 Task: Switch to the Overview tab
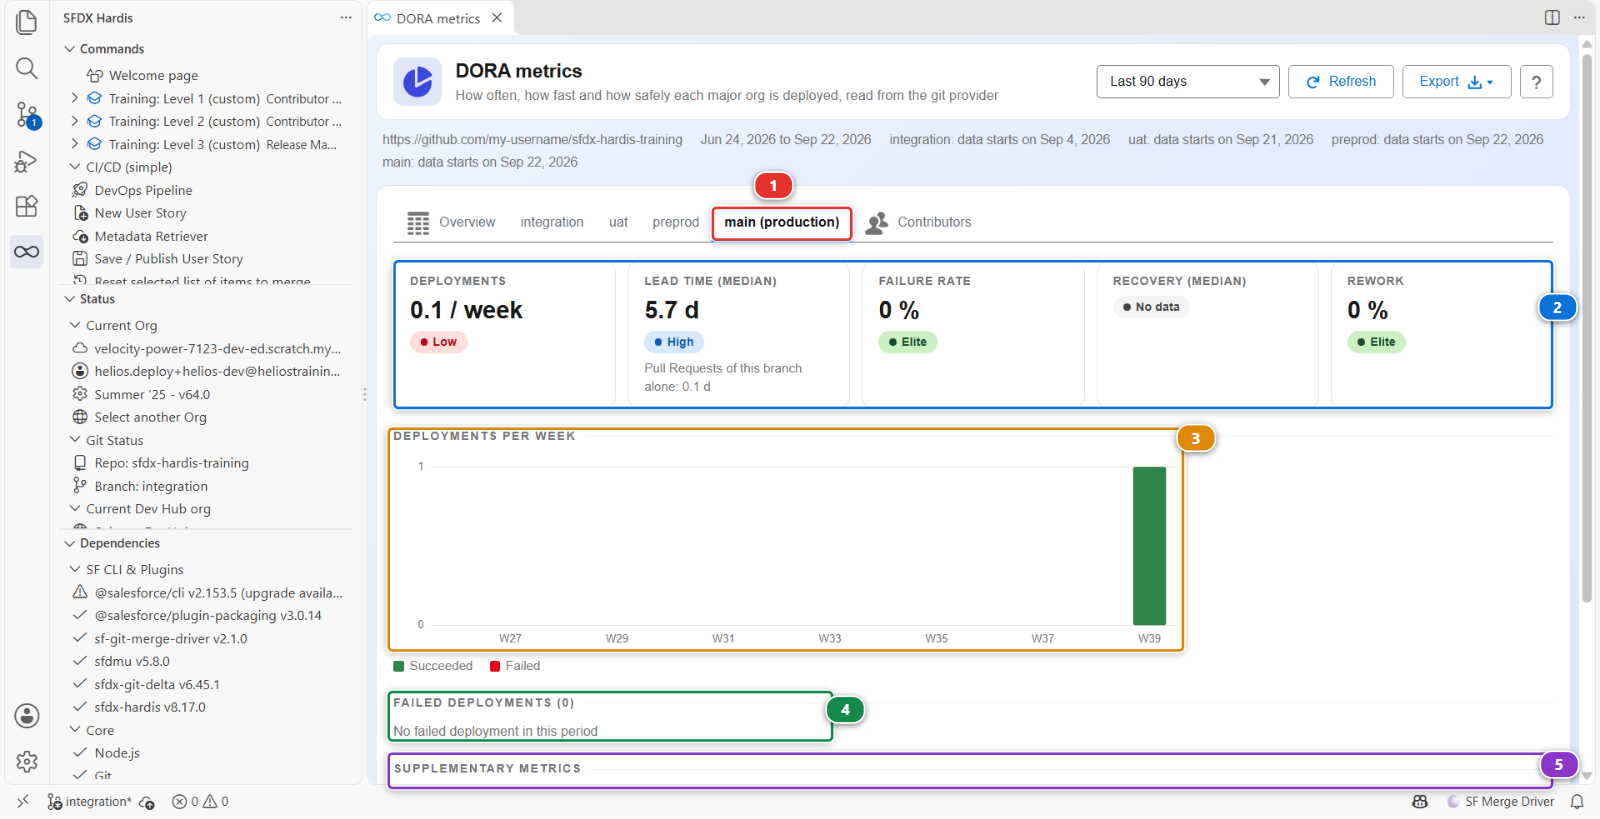click(x=451, y=222)
